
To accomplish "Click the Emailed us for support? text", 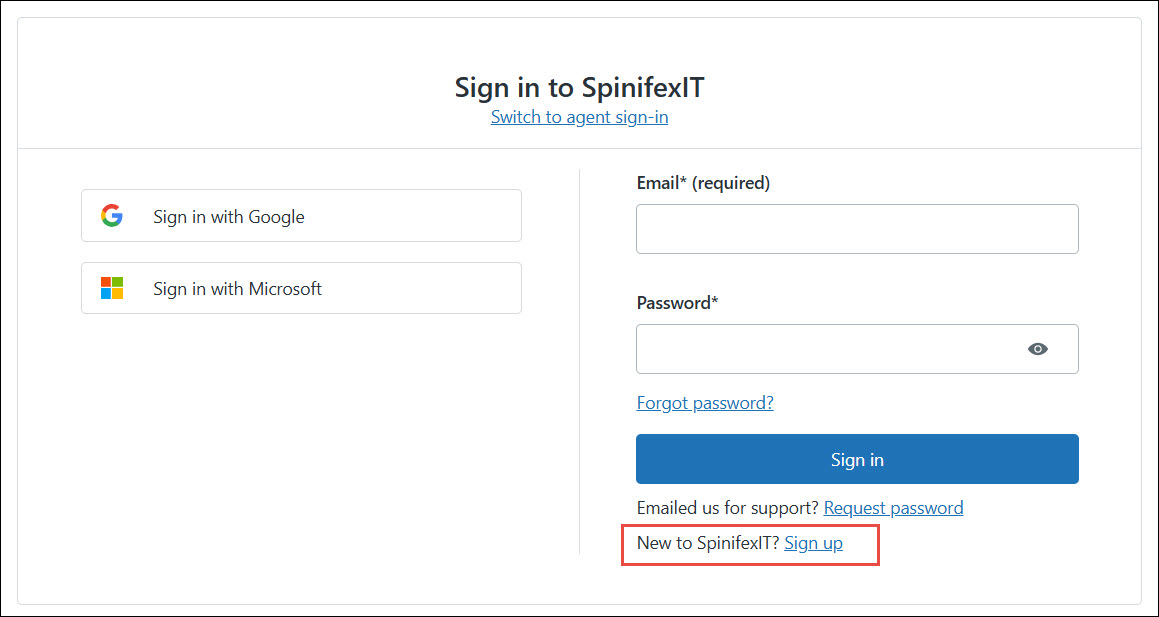I will click(x=727, y=508).
